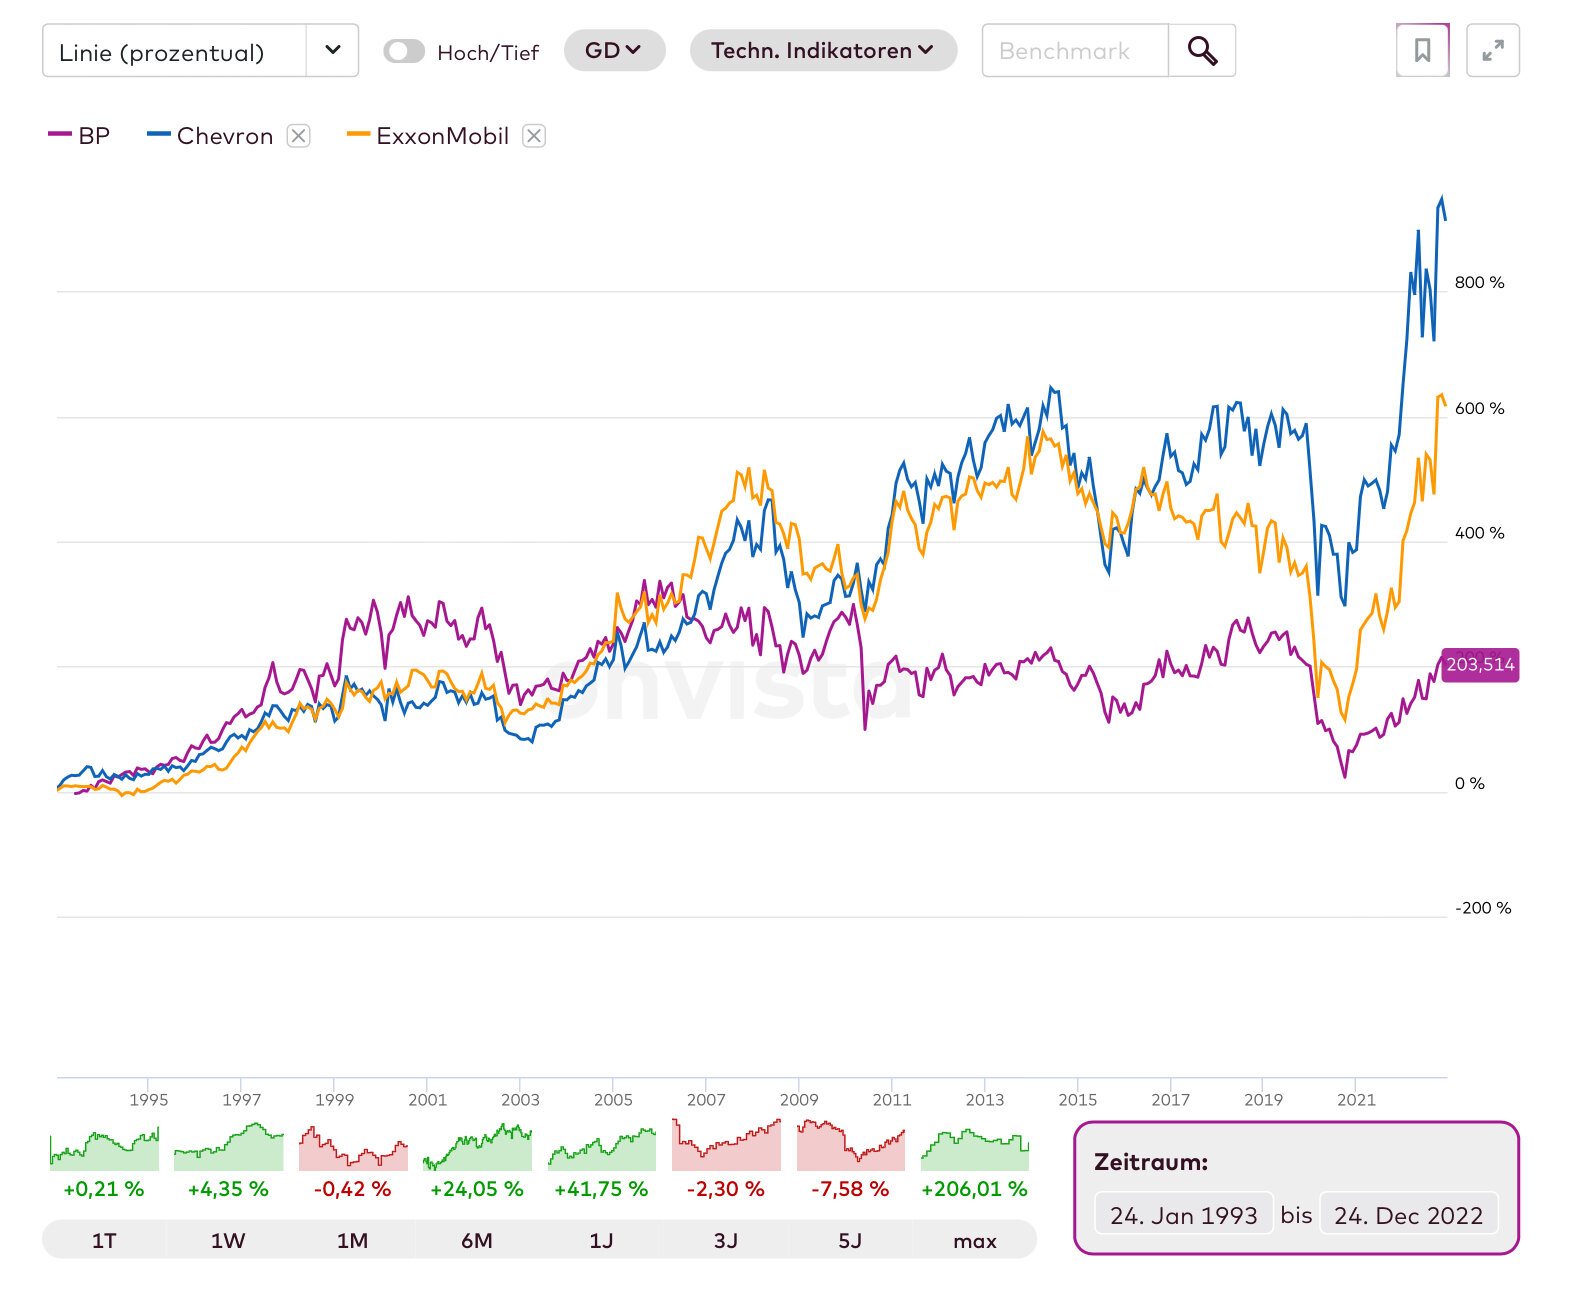Select the 1T time range tab
The height and width of the screenshot is (1299, 1593).
[104, 1241]
